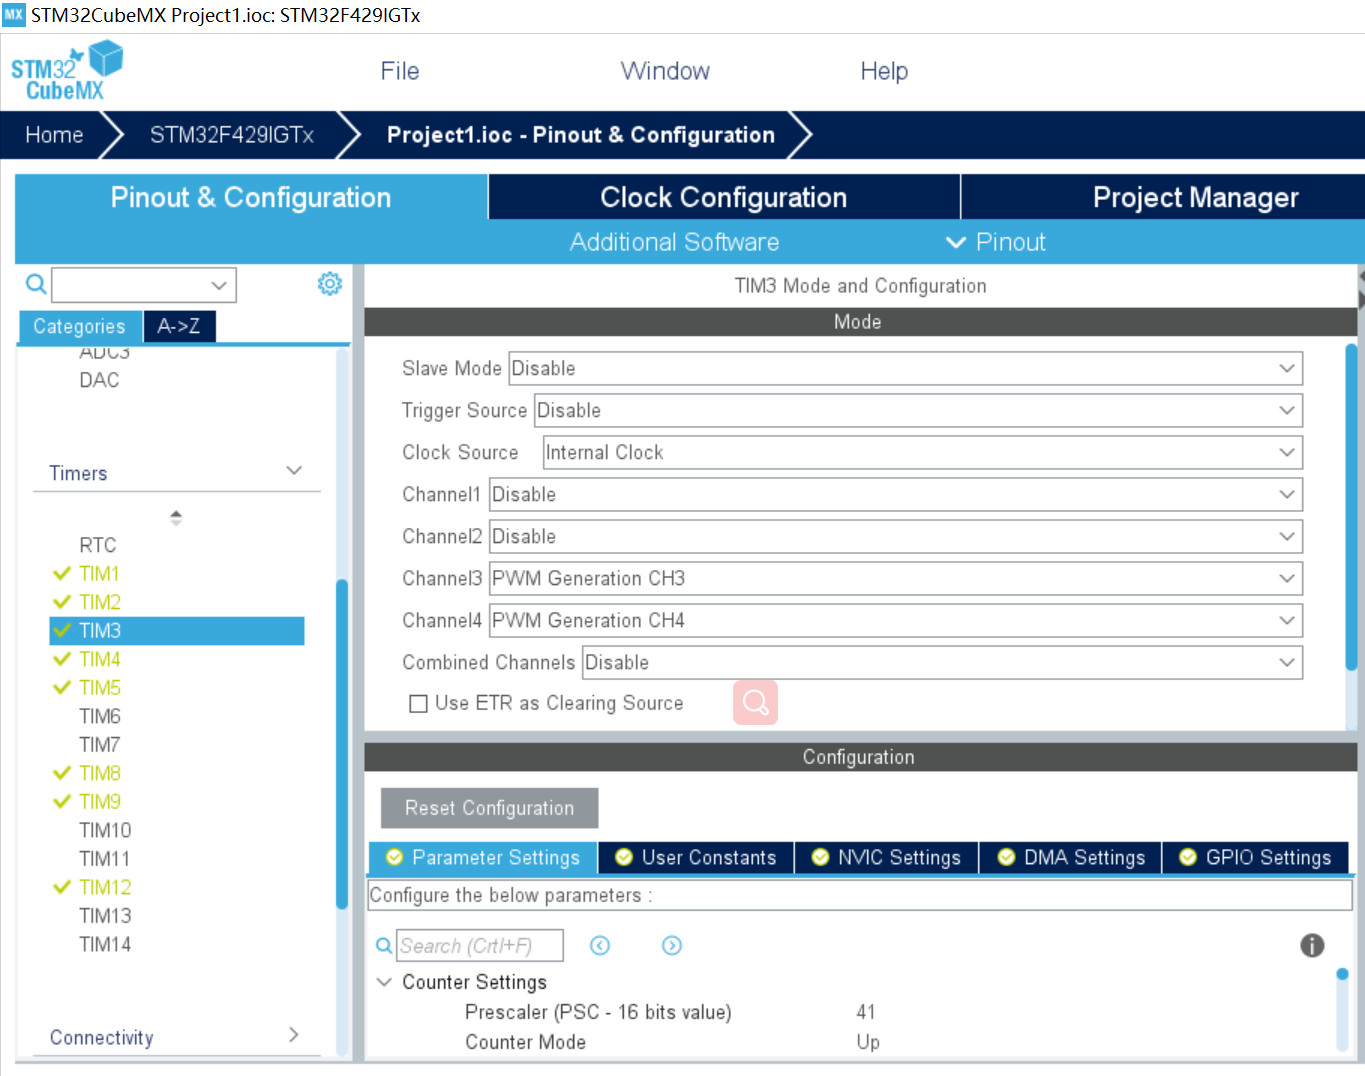1365x1076 pixels.
Task: Click the Counter Mode value Up
Action: [868, 1042]
